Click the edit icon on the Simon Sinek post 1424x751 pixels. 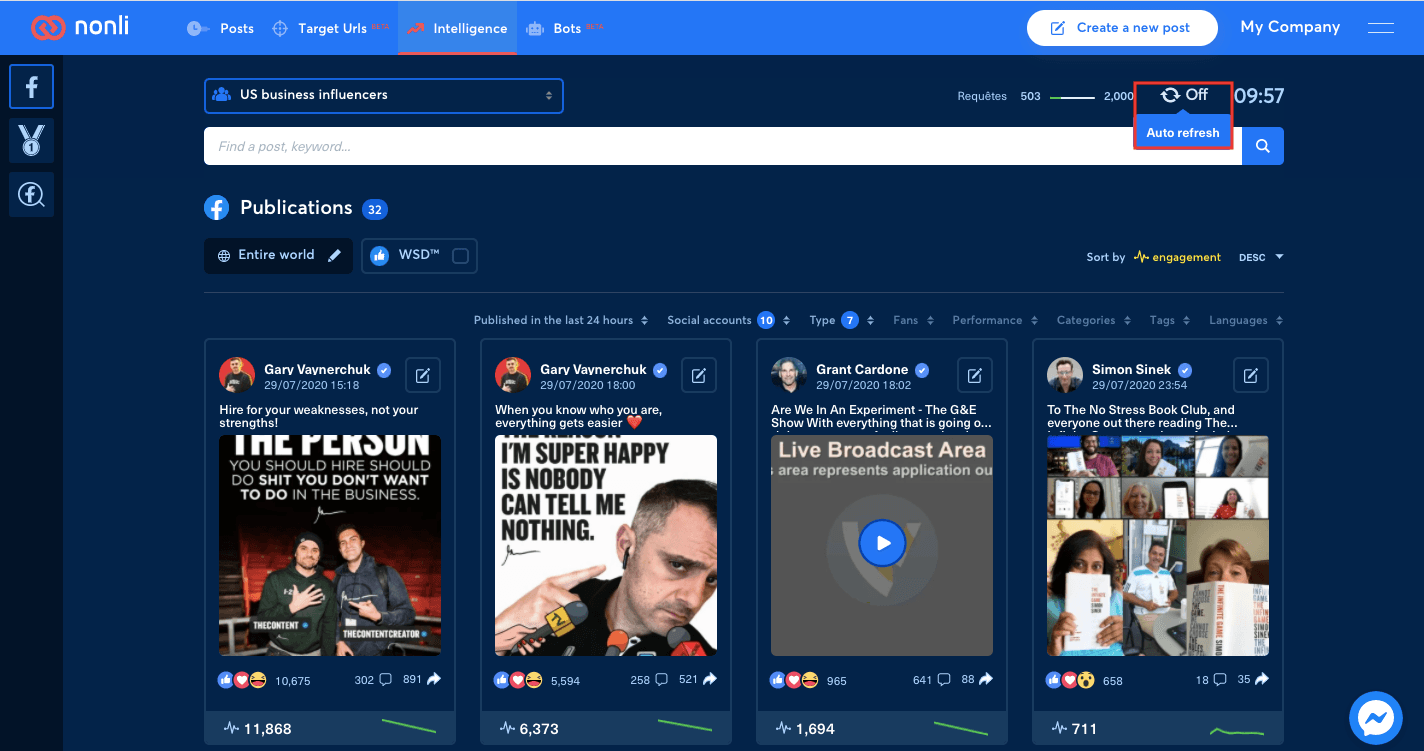point(1250,375)
